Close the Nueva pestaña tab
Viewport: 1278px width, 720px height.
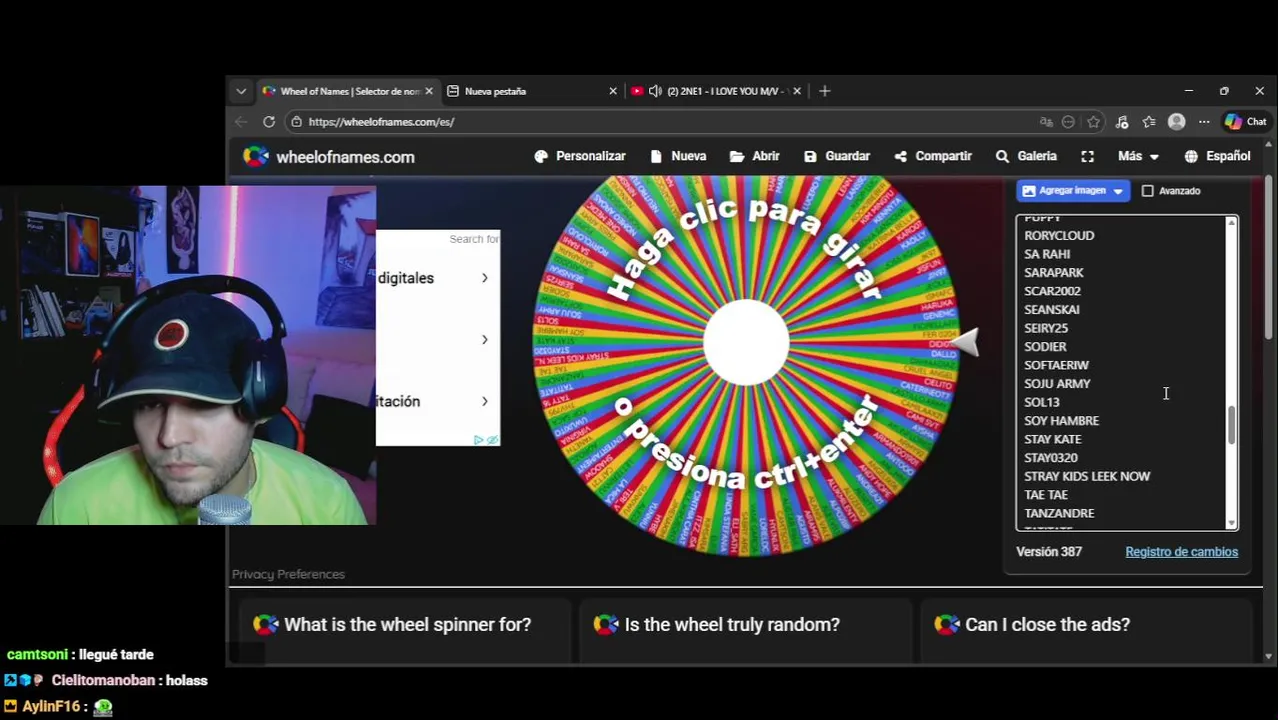[x=613, y=91]
